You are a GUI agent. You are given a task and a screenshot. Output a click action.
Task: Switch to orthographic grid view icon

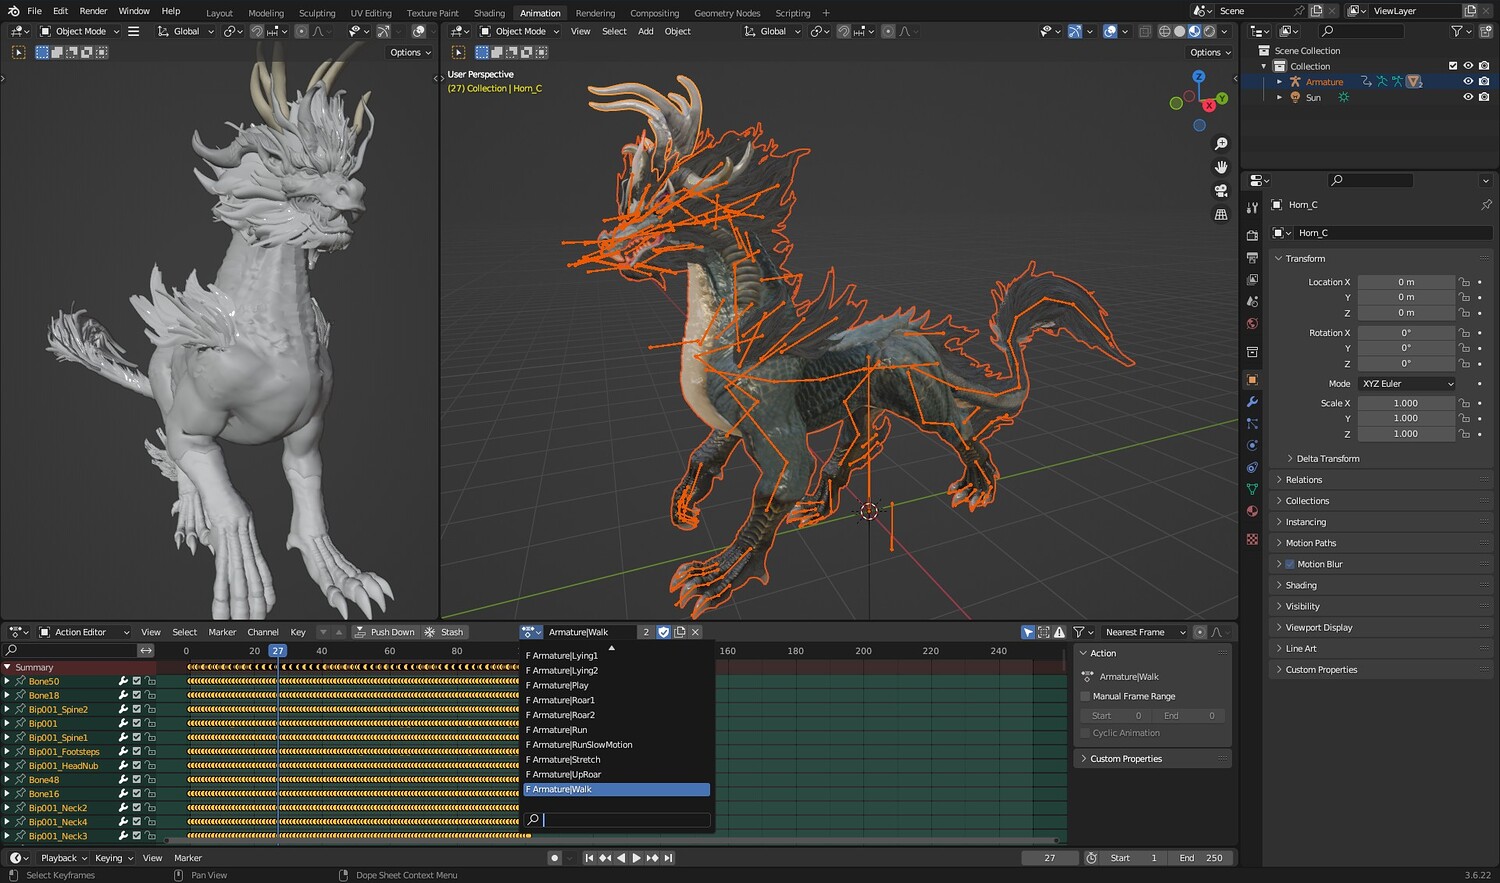tap(1221, 214)
